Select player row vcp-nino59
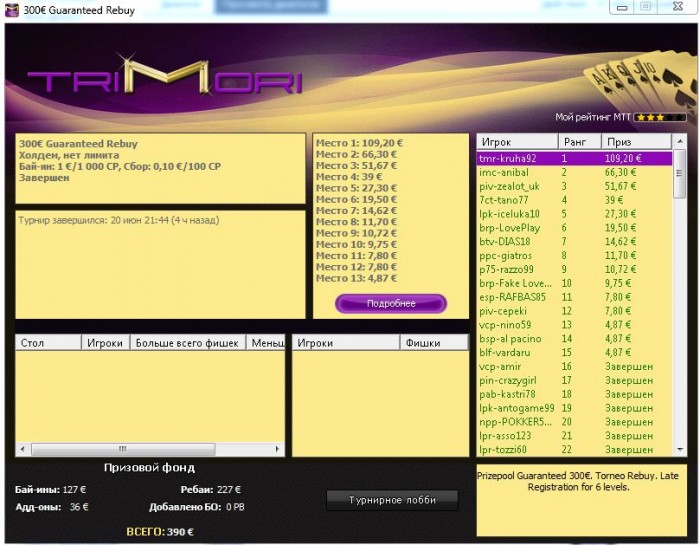This screenshot has width=700, height=545. 575,325
